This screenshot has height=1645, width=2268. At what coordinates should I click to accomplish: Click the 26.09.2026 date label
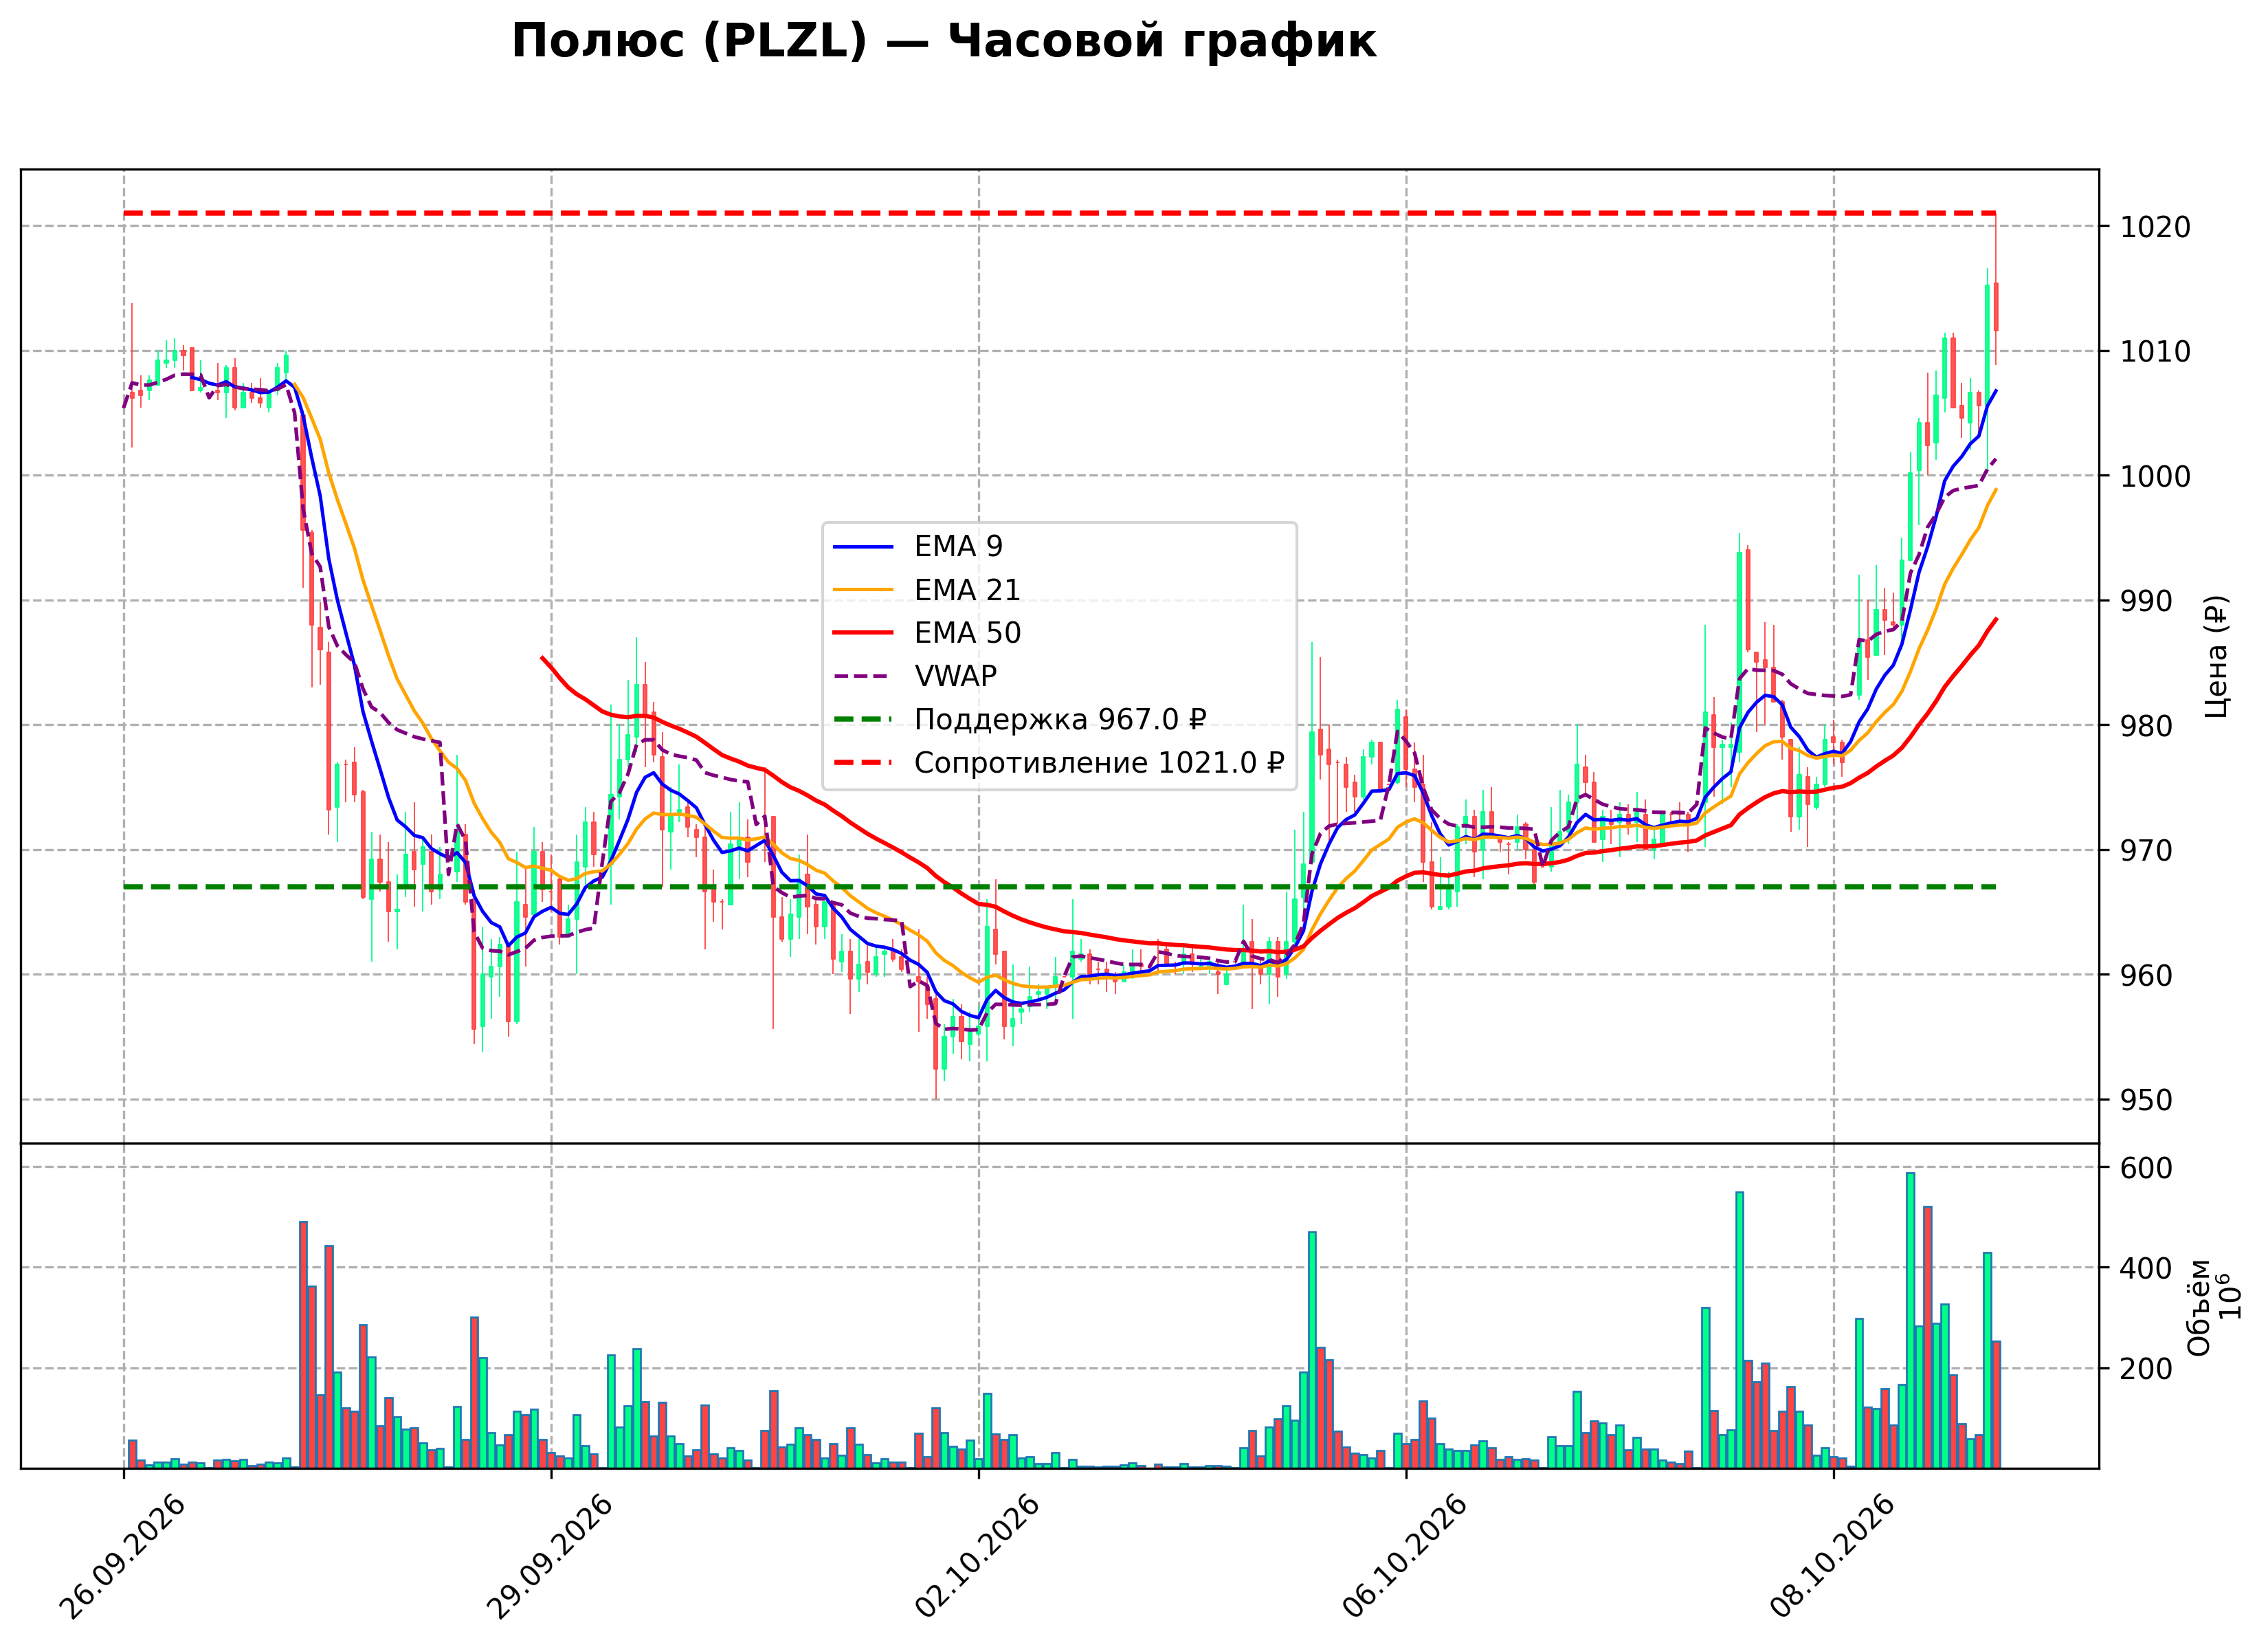tap(123, 1557)
